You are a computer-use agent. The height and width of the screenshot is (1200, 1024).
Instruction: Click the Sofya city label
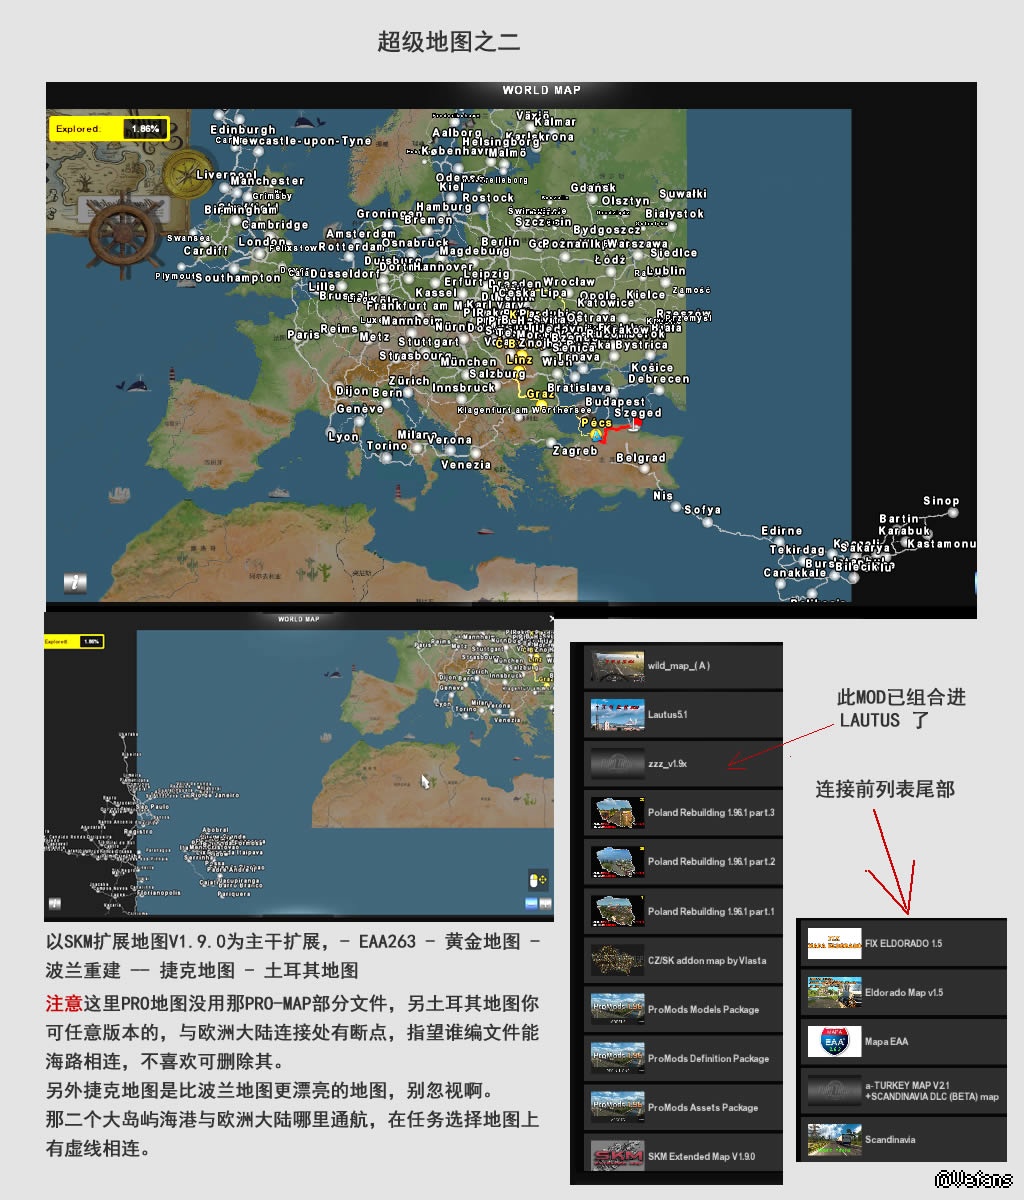tap(703, 510)
